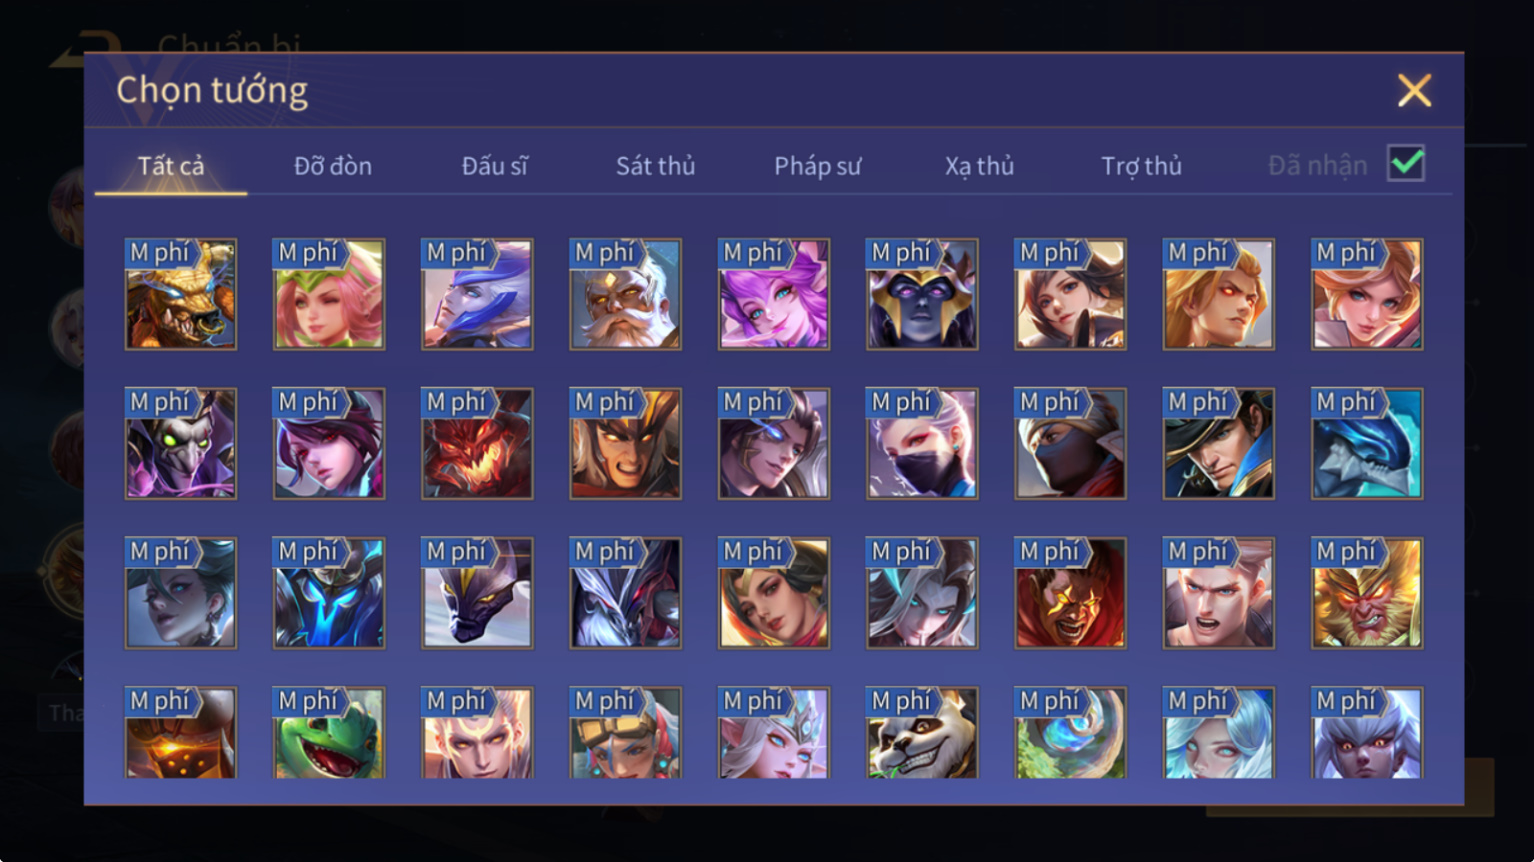Select the golden bull hero portrait
Viewport: 1534px width, 862px height.
[x=181, y=294]
